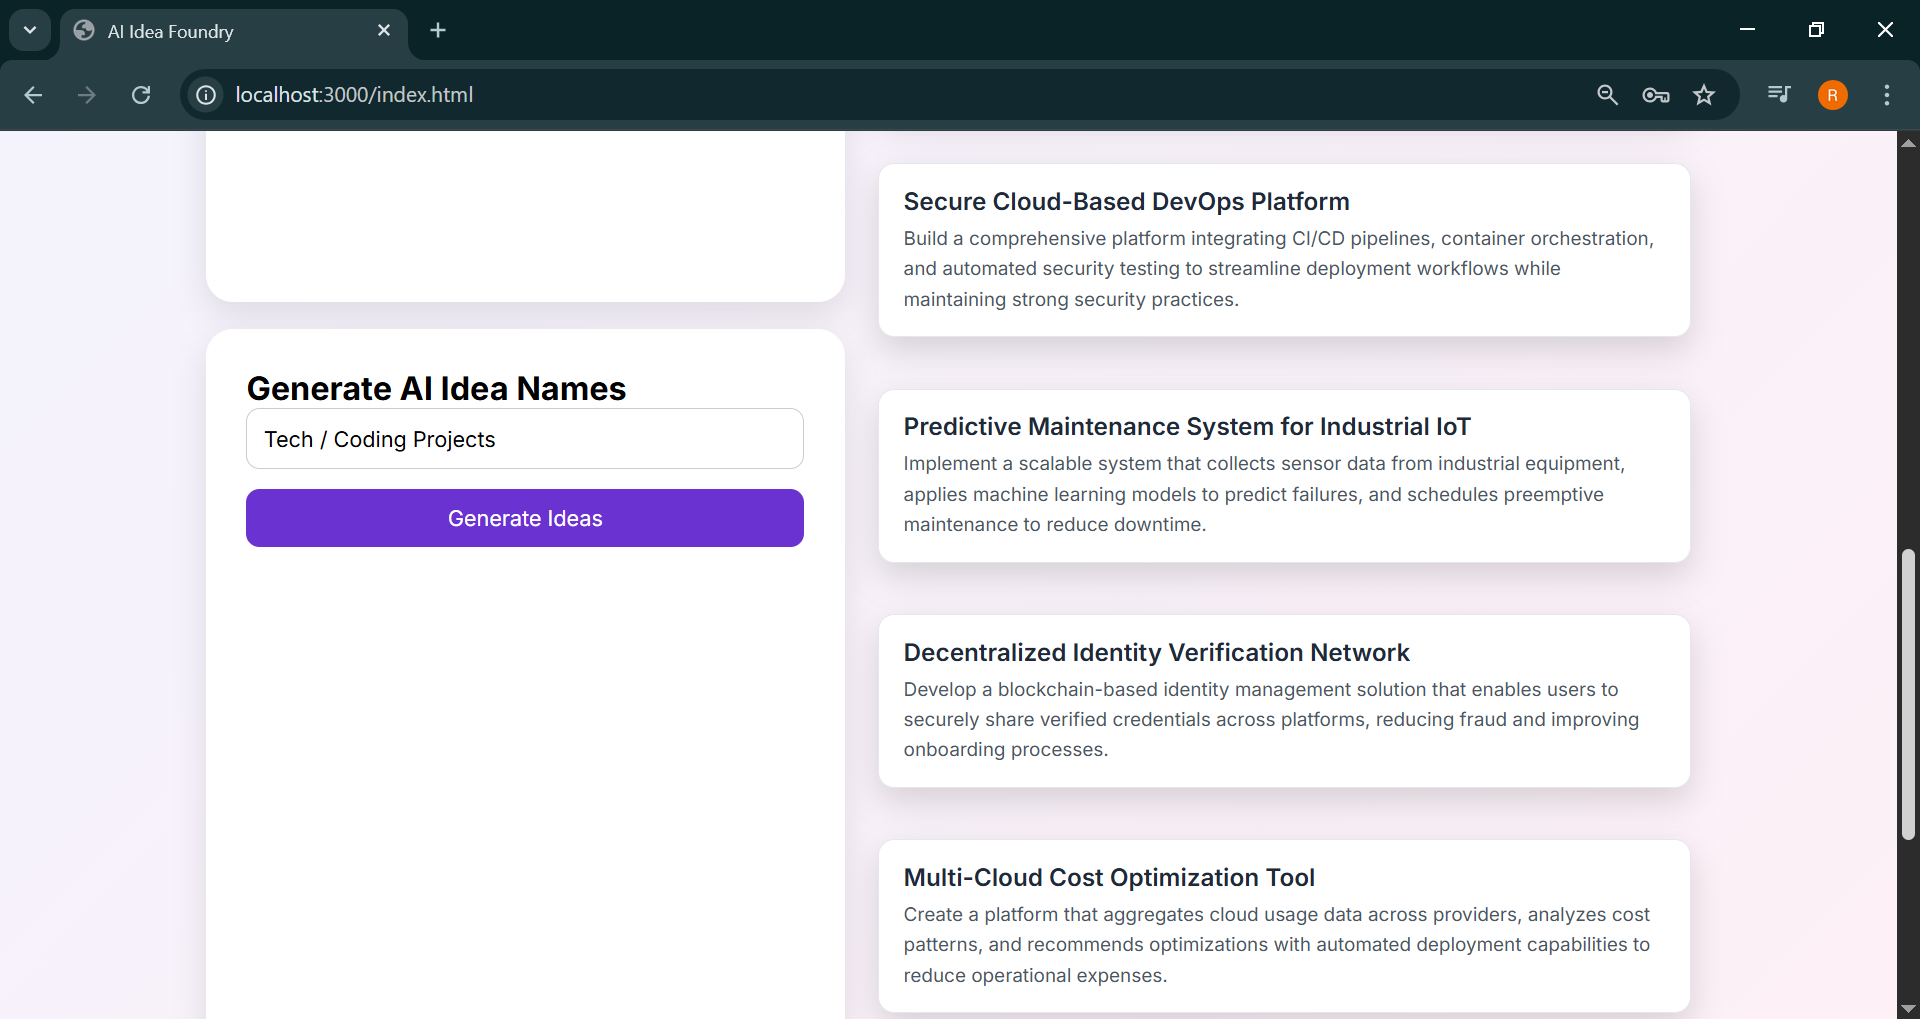Click the Generate AI Idea Names heading
This screenshot has width=1920, height=1019.
pyautogui.click(x=436, y=388)
